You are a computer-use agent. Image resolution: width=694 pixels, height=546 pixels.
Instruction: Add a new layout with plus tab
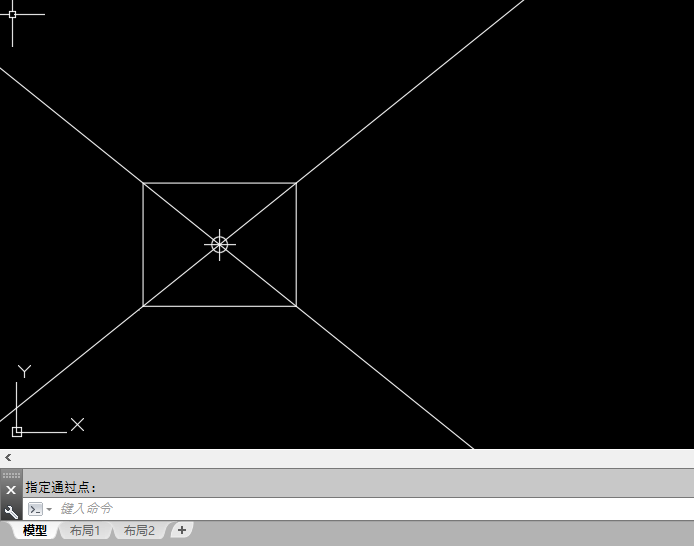182,530
